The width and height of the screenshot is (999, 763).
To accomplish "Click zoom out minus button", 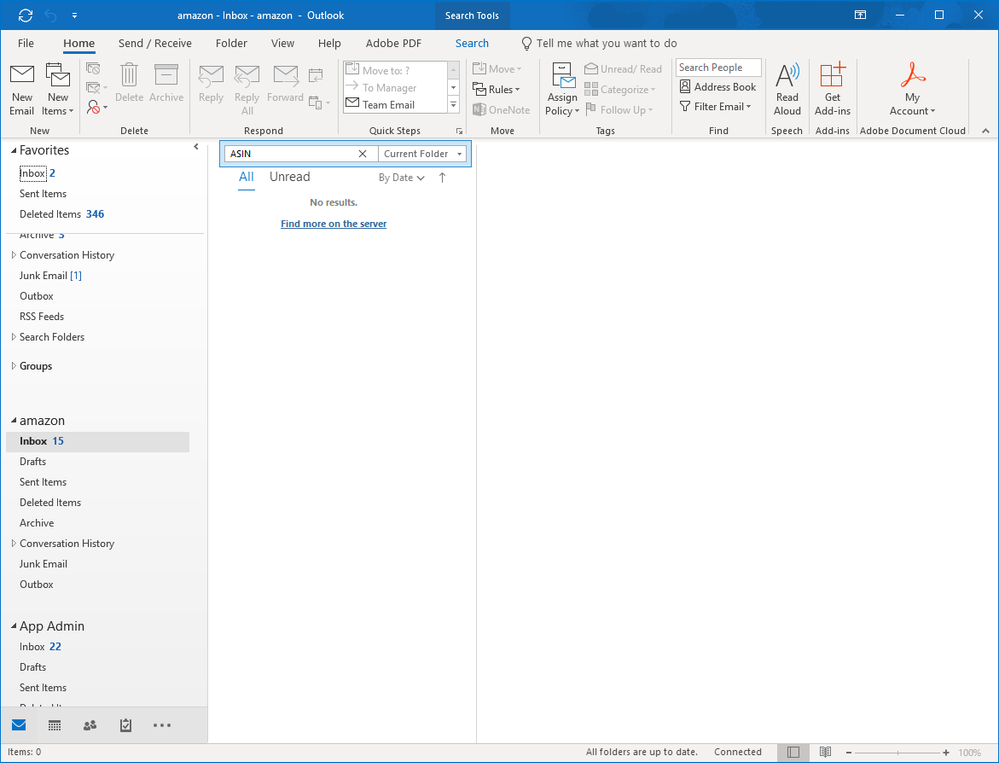I will tap(849, 753).
